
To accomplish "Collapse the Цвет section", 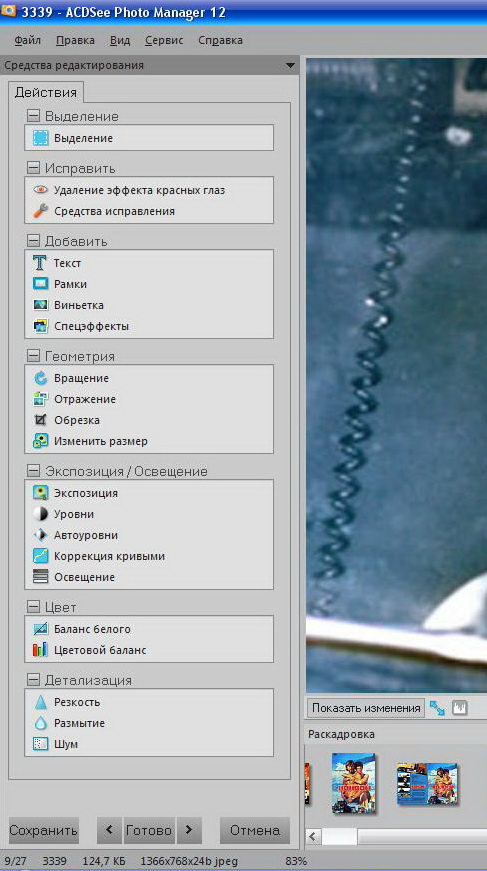I will pos(34,607).
